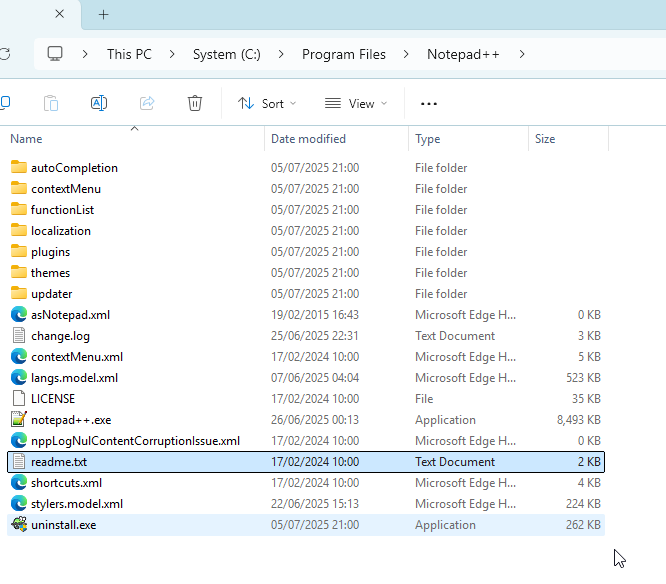Click the blank file icon beside LICENSE
Image resolution: width=666 pixels, height=584 pixels.
[19, 398]
